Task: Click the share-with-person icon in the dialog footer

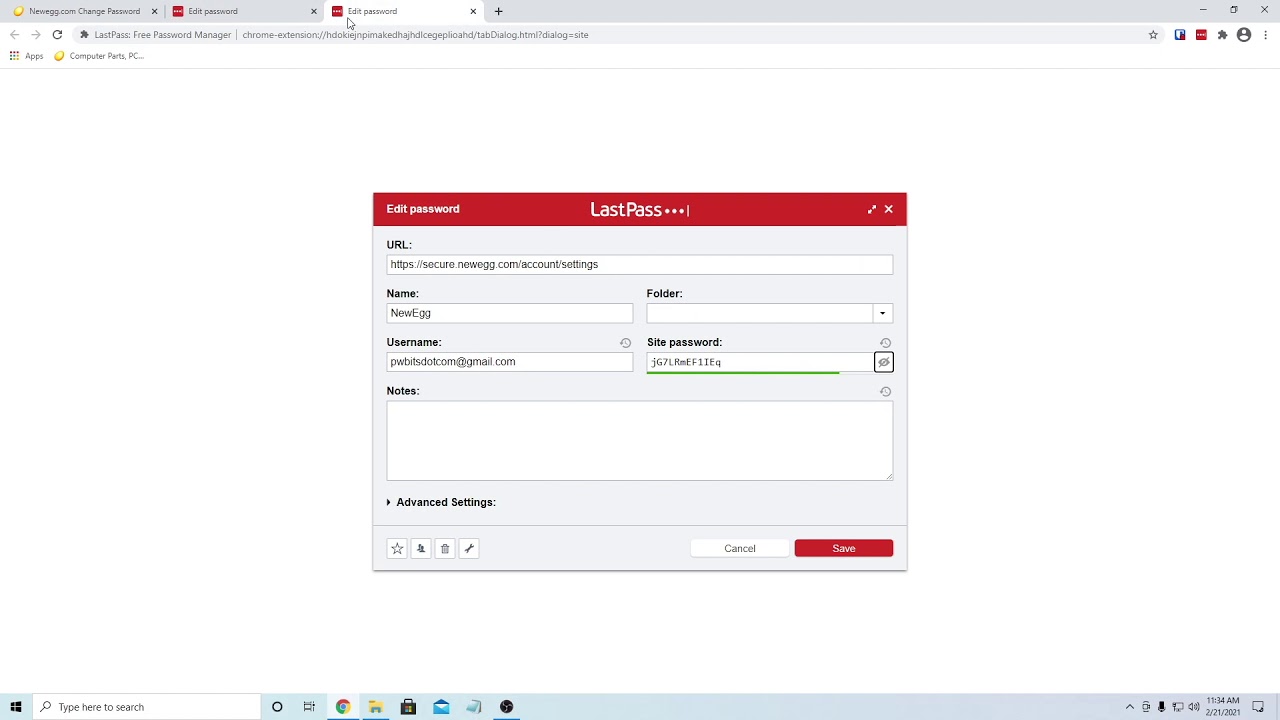Action: pyautogui.click(x=421, y=548)
